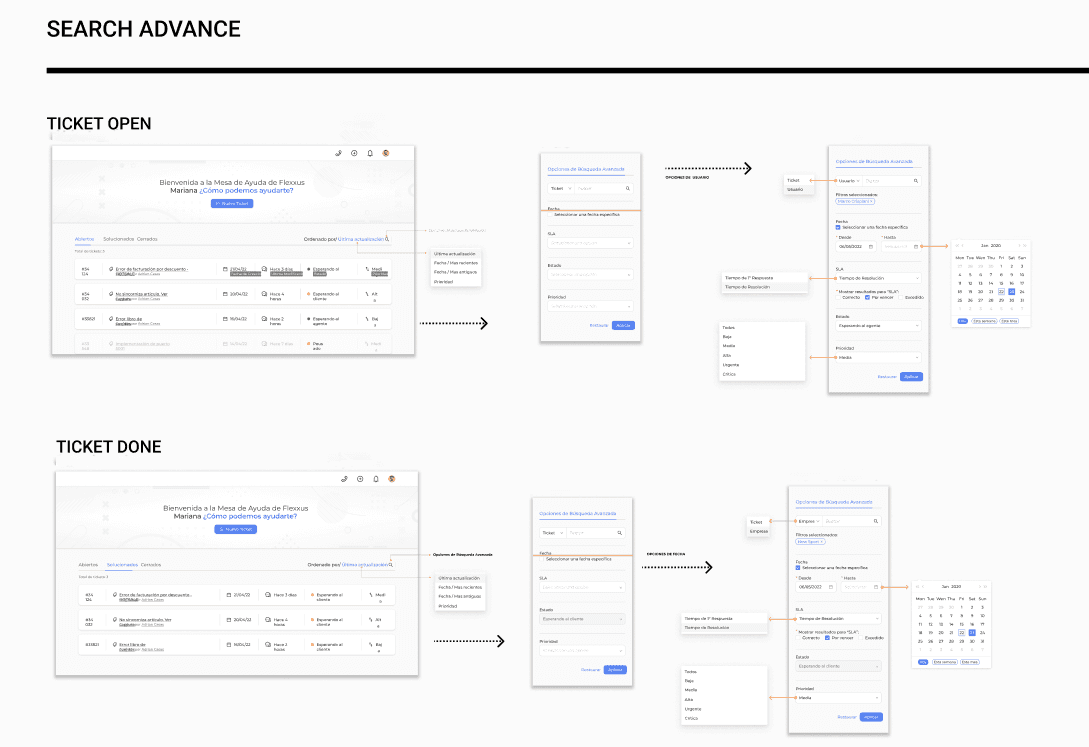This screenshot has height=747, width=1089.
Task: Uncheck 'Seleccionar una fecha específica' in Ticket Done expanded panel
Action: 798,567
